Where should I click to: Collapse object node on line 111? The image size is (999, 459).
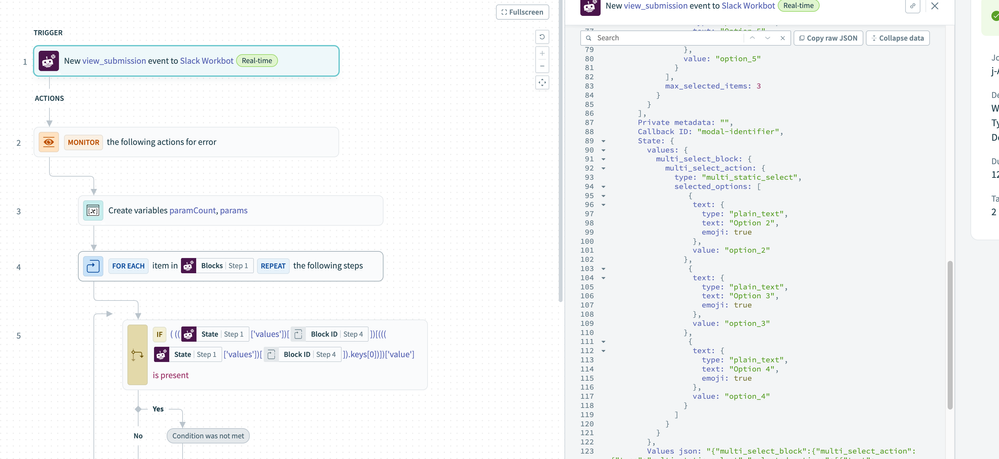click(x=603, y=342)
